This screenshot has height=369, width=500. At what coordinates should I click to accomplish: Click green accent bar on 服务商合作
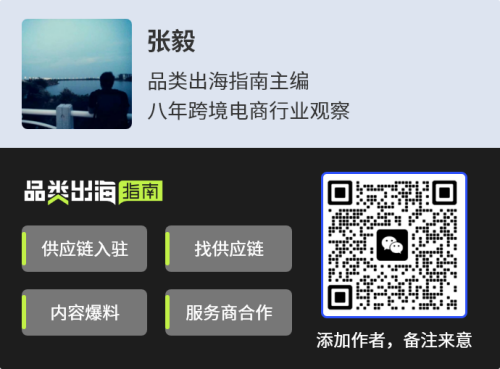tap(167, 313)
